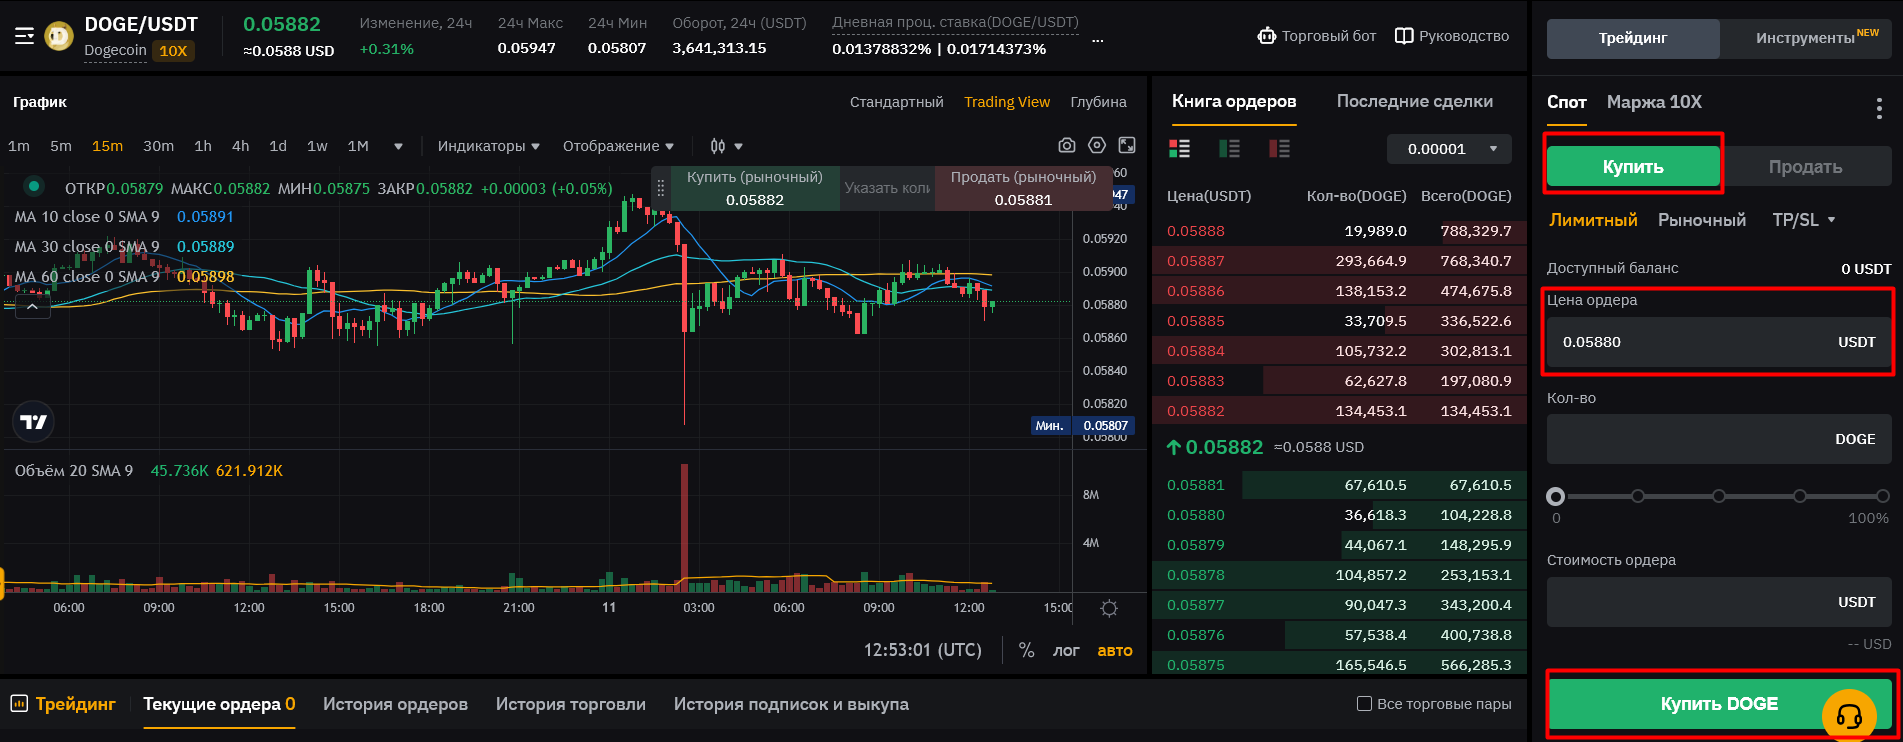Screen dimensions: 1903x742
Task: Open the Индикаторы dropdown
Action: pos(488,146)
